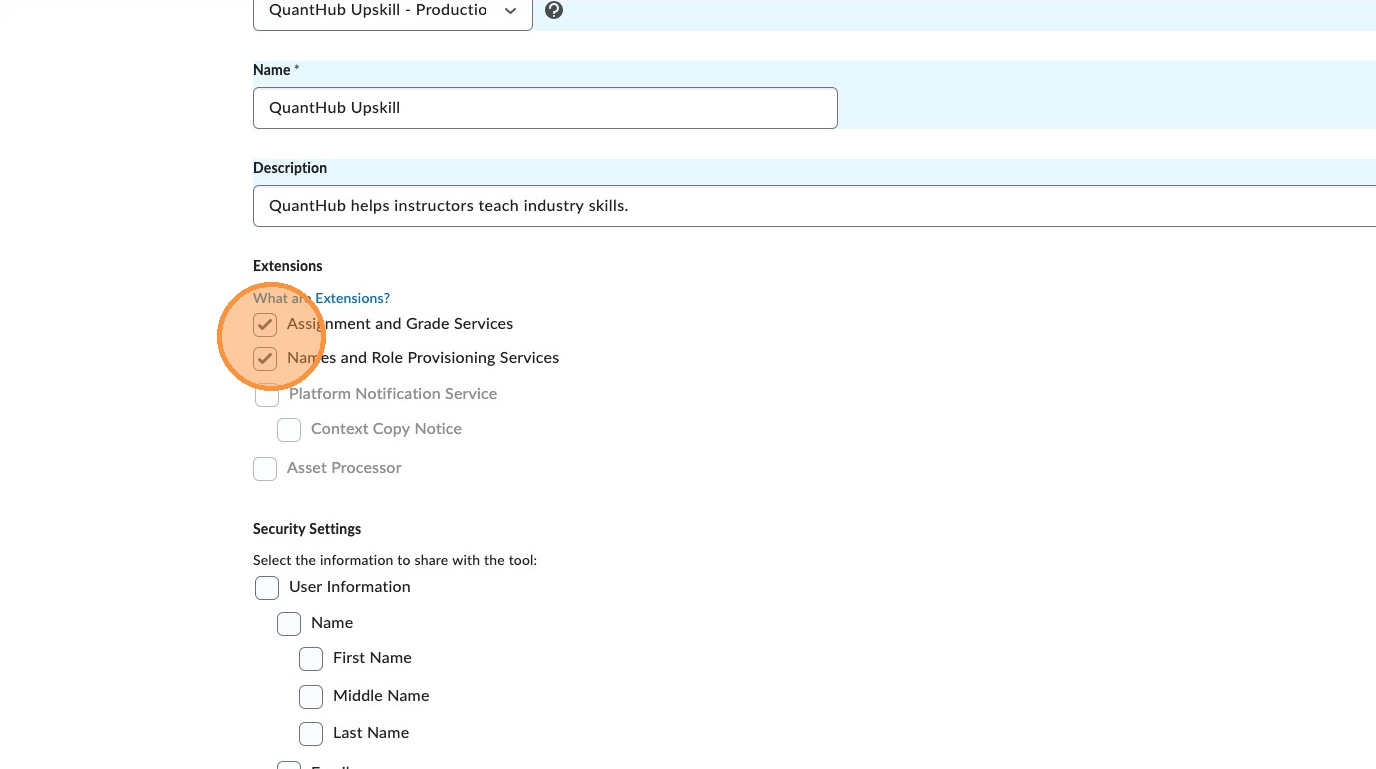Enable the Middle Name checkbox

point(311,696)
